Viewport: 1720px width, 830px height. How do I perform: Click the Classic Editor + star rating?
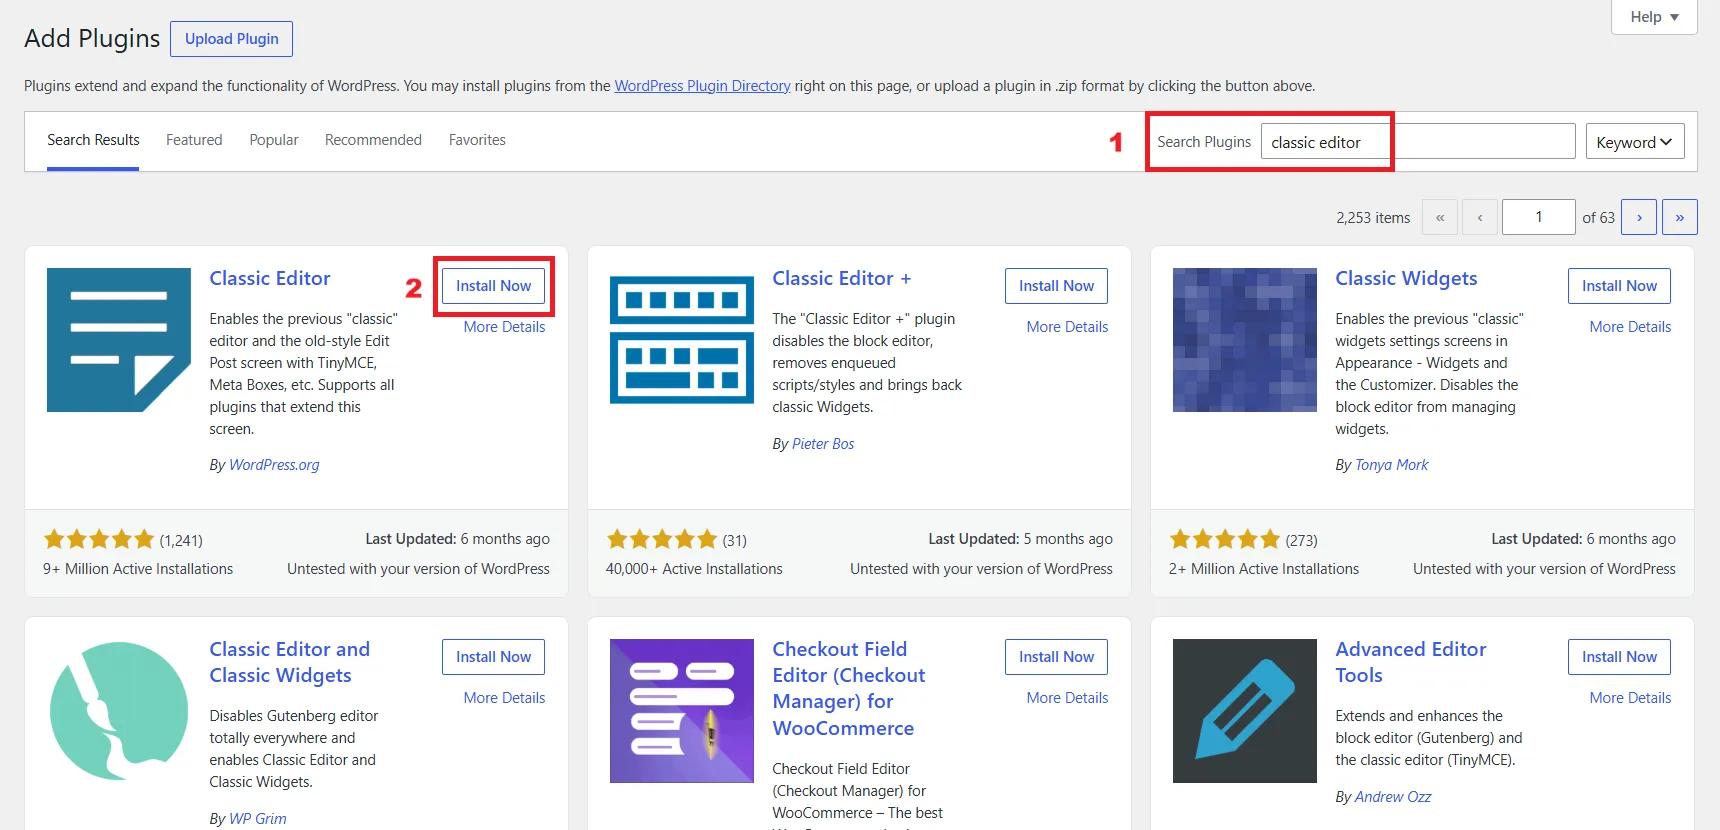(x=662, y=540)
